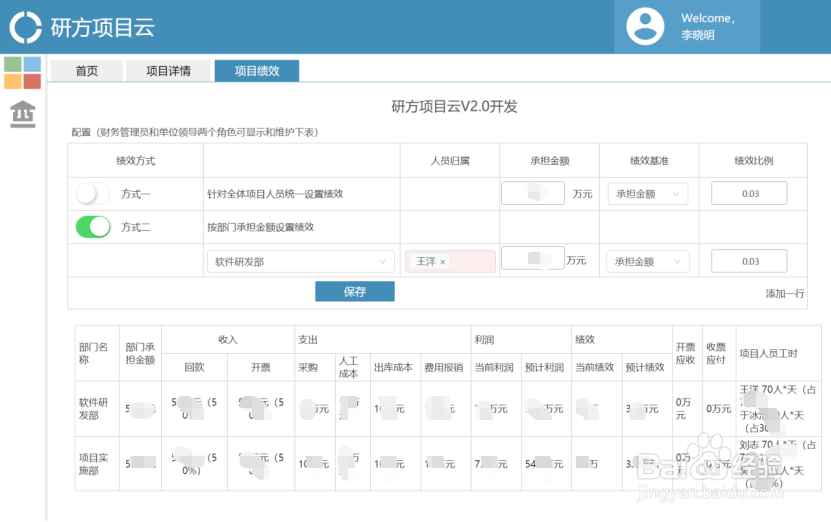Turn off the 方式二 switch
831x522 pixels.
click(x=93, y=227)
